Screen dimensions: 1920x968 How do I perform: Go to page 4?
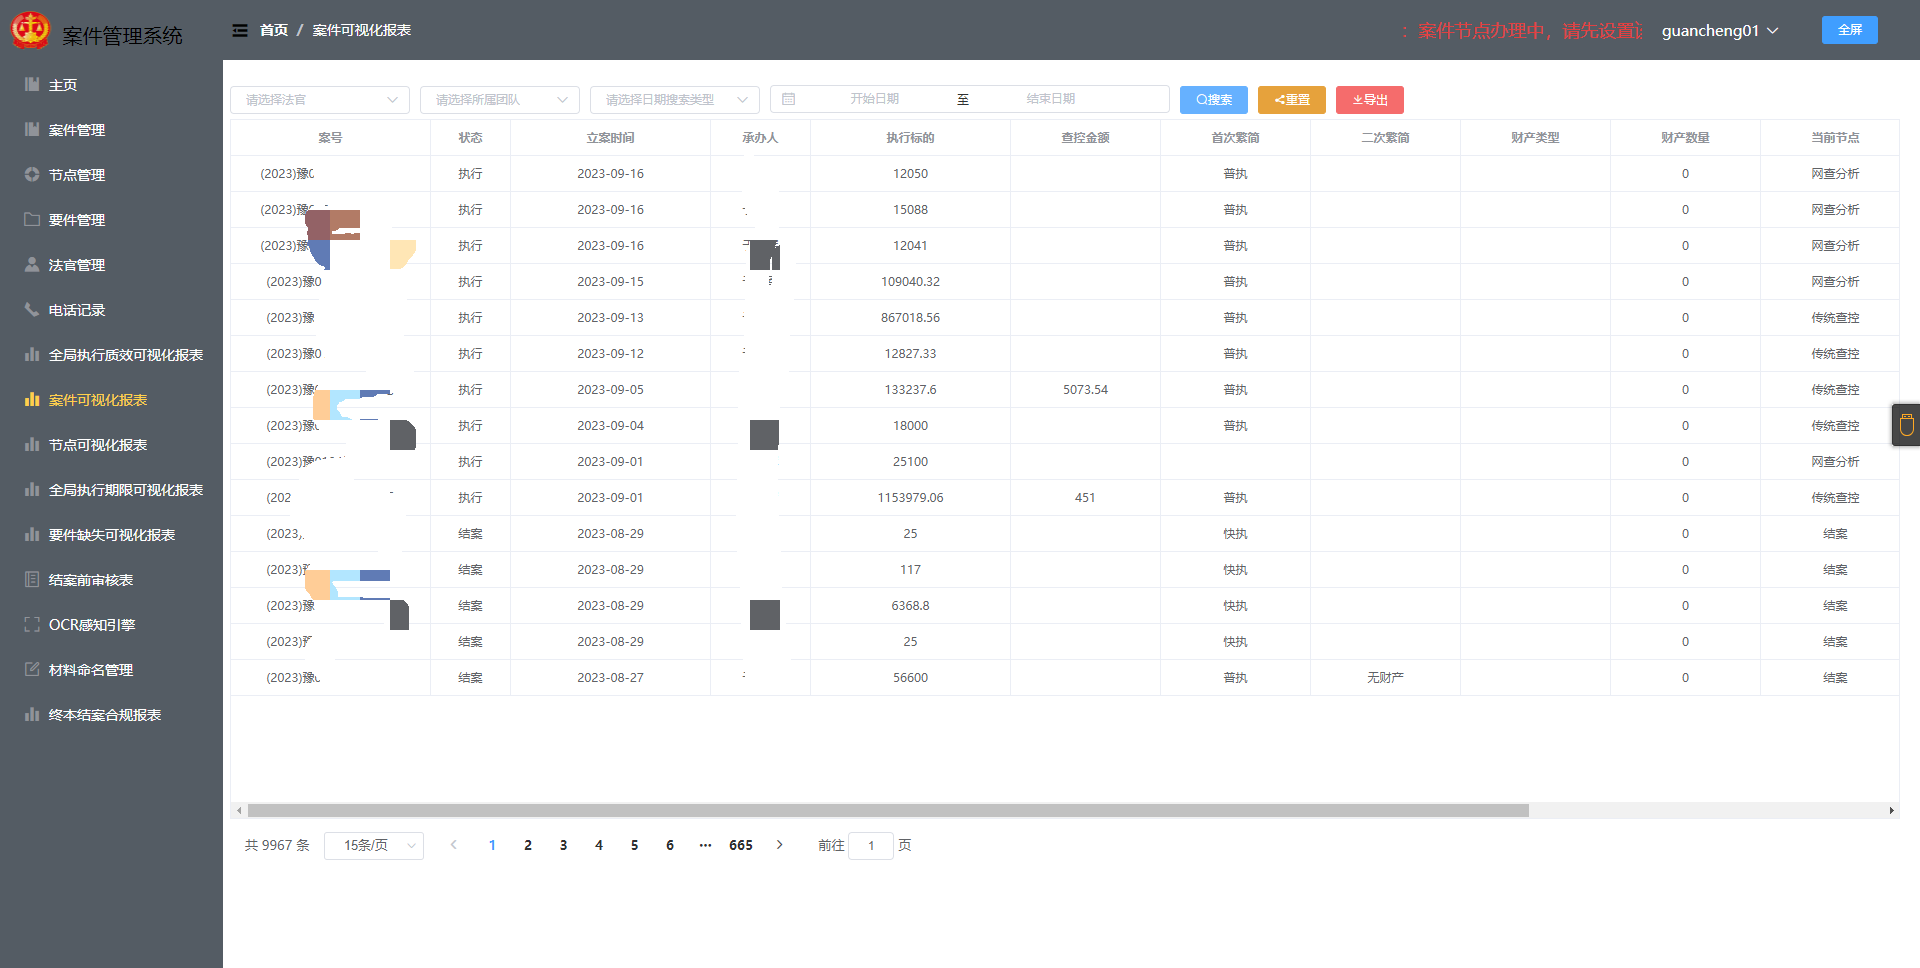click(x=599, y=845)
